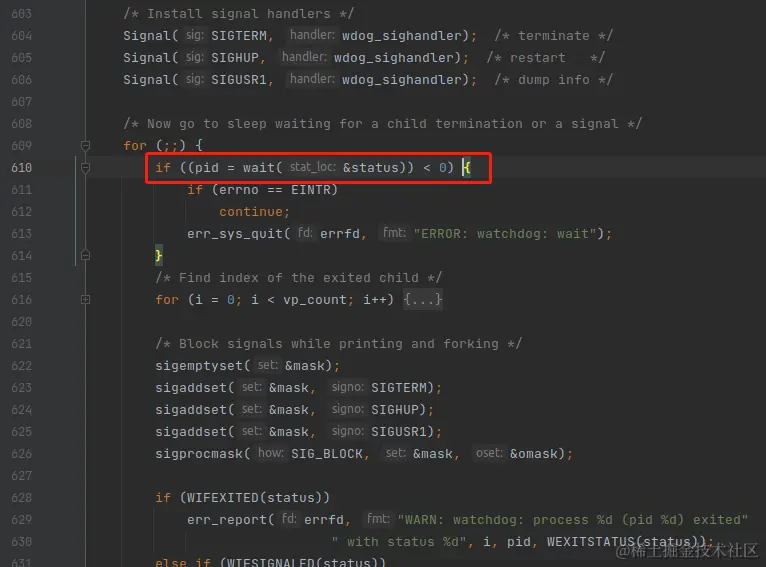Expand the collapsed {...} code placeholder
This screenshot has height=567, width=766.
click(x=423, y=299)
